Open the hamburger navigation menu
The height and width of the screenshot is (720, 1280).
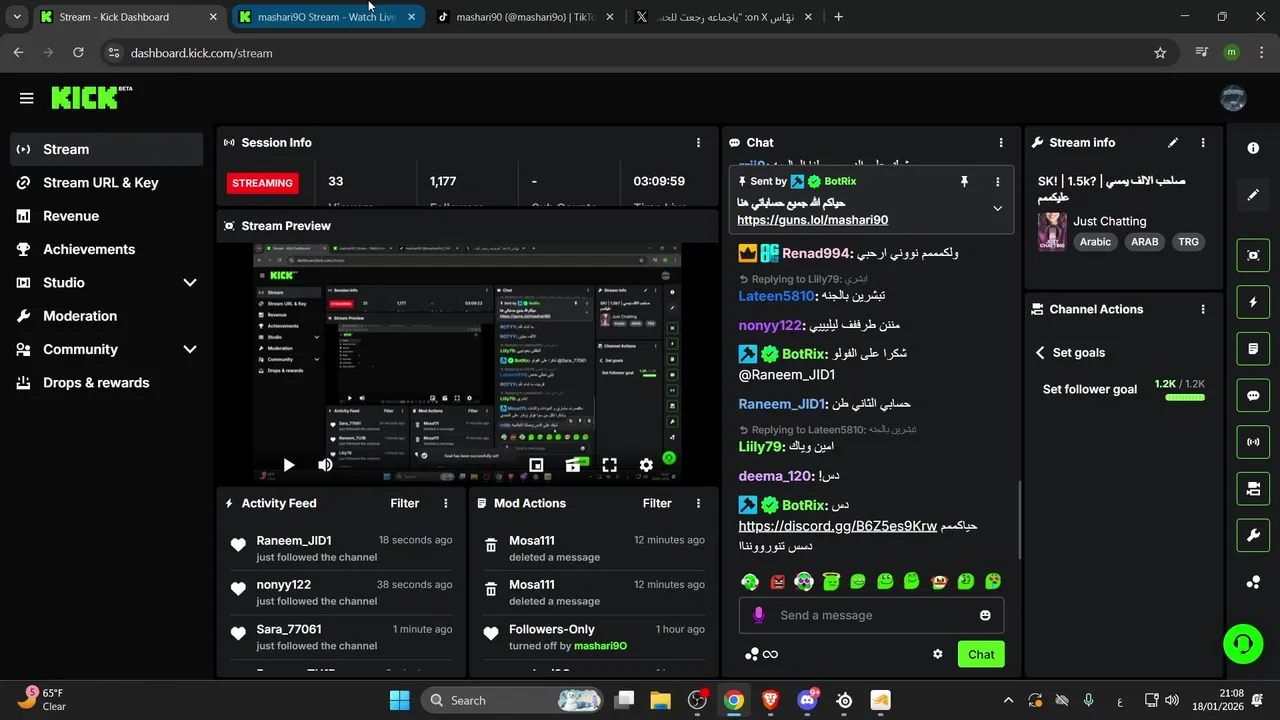coord(27,98)
